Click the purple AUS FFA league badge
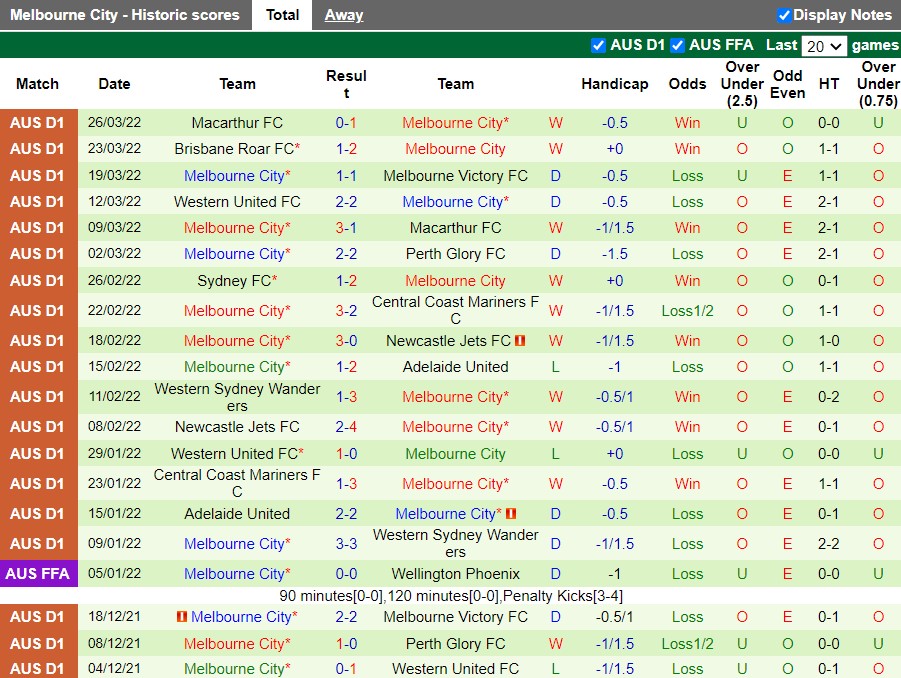Image resolution: width=901 pixels, height=678 pixels. point(38,573)
